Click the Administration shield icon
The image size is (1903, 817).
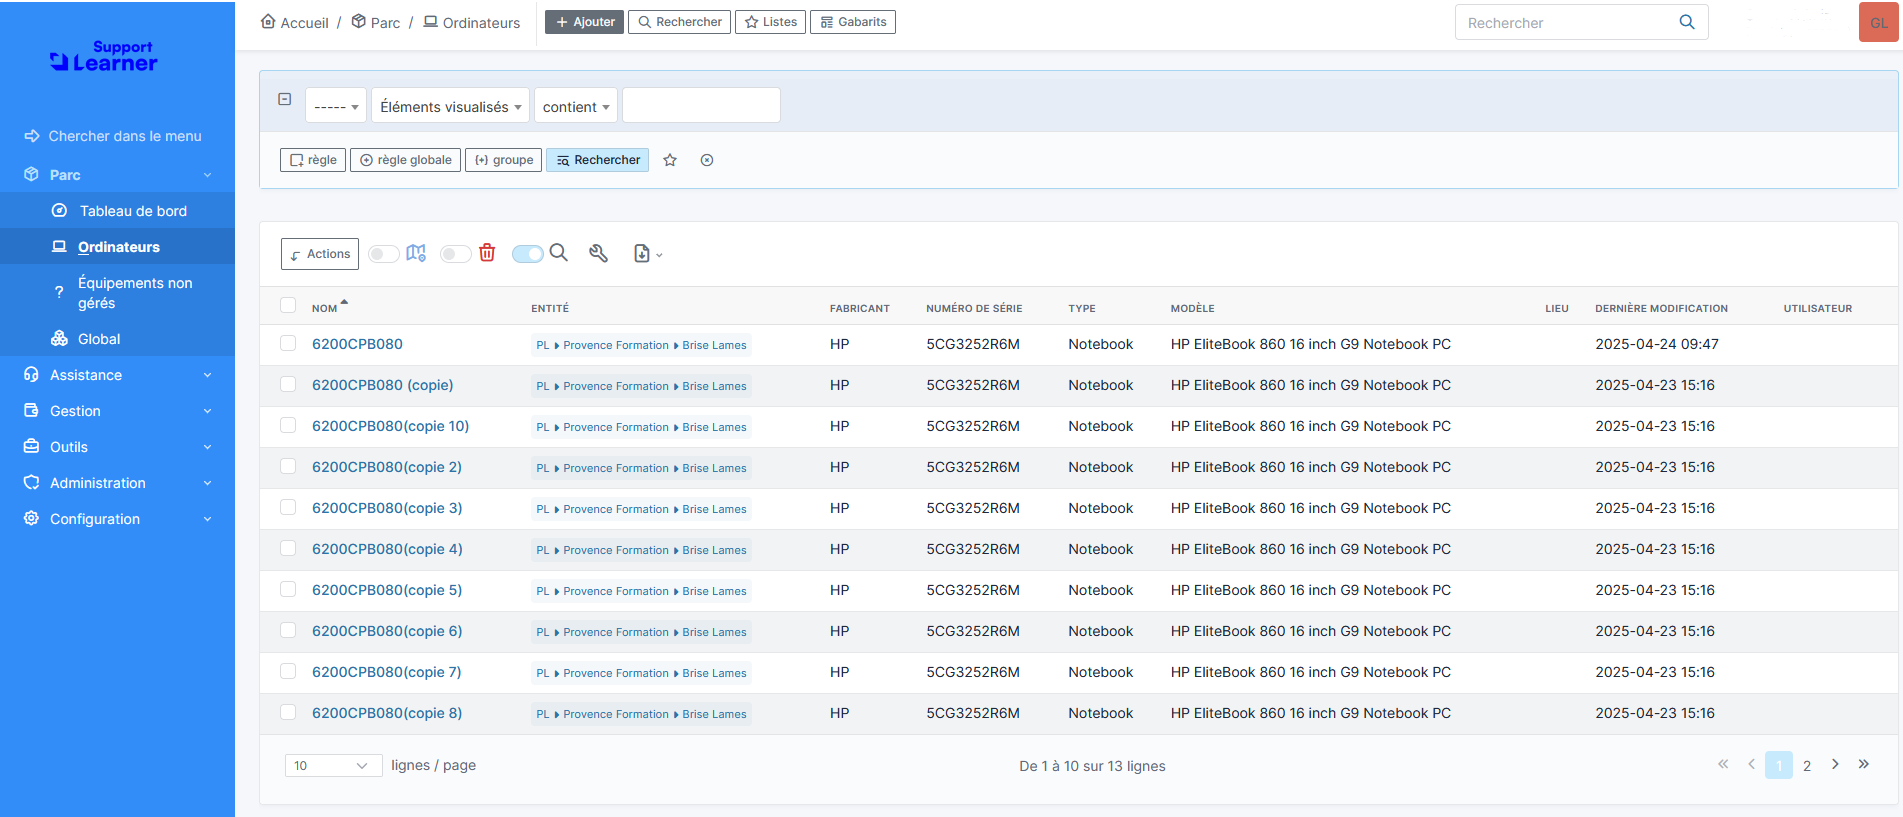[32, 483]
